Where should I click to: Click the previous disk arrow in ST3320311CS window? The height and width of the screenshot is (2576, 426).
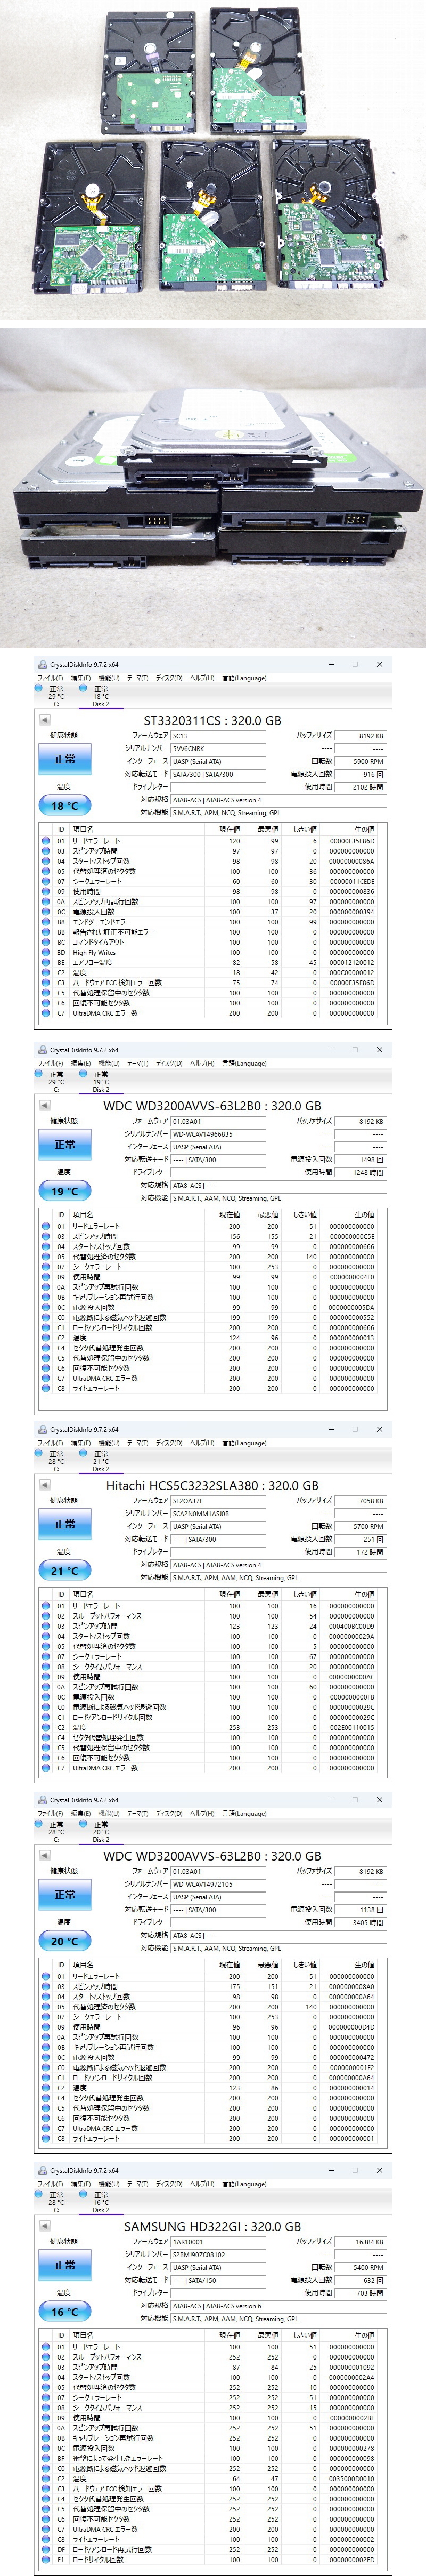click(44, 720)
